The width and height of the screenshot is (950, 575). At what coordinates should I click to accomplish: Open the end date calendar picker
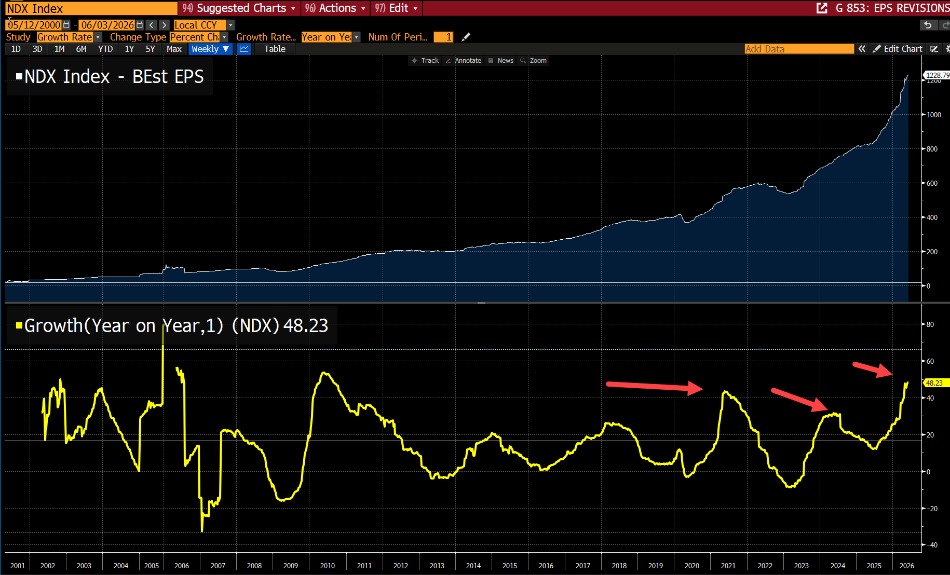[140, 25]
